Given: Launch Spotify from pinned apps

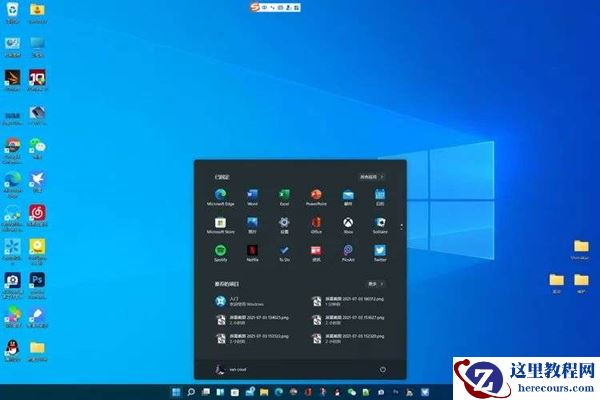Looking at the screenshot, I should [220, 253].
